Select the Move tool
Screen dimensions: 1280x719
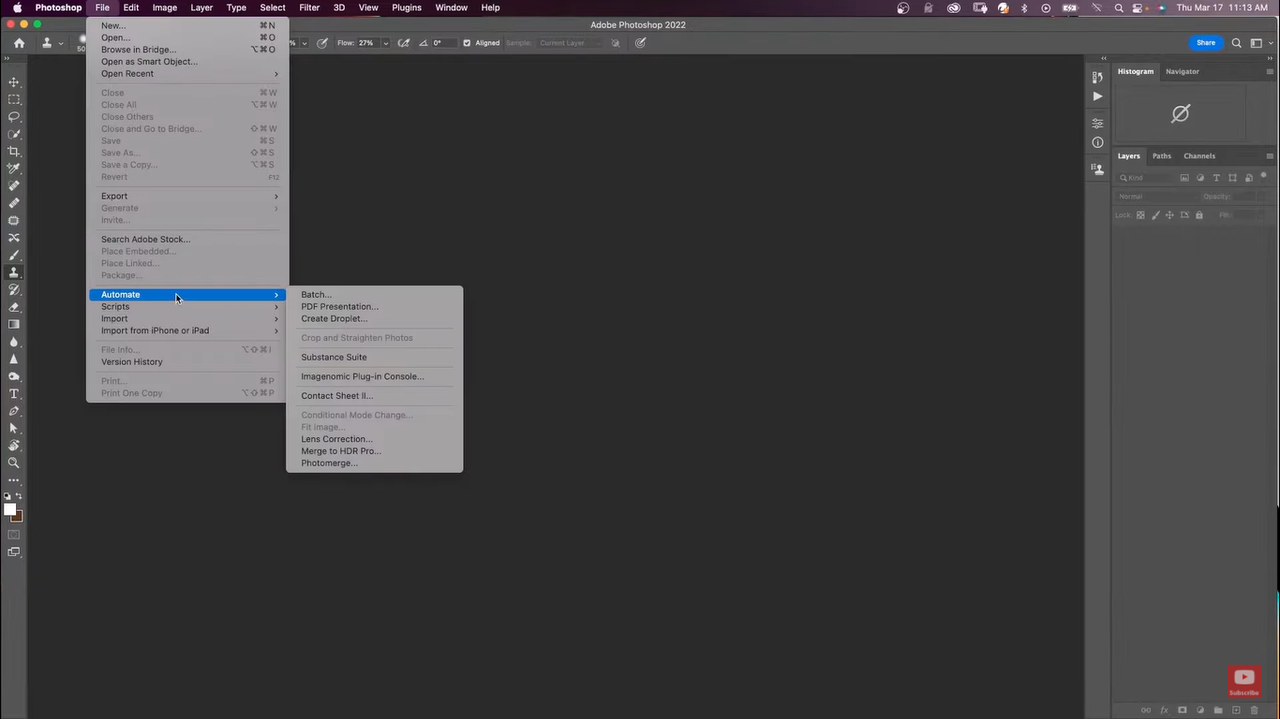(x=14, y=82)
